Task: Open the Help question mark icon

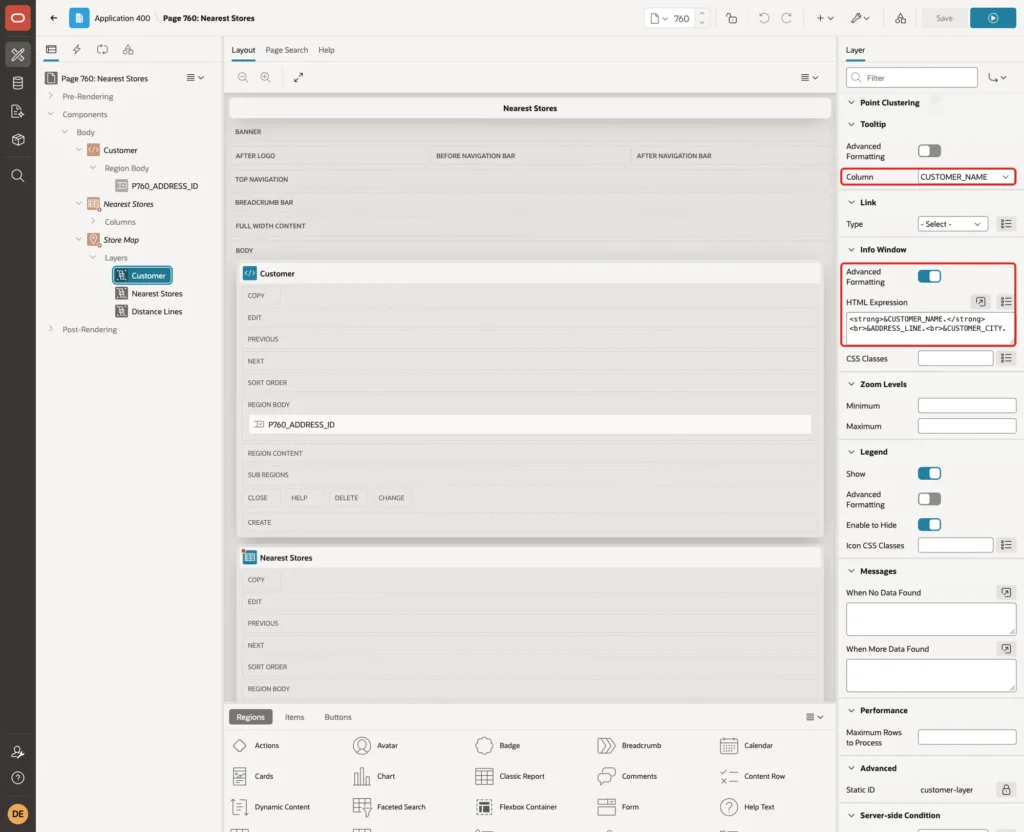Action: (18, 778)
